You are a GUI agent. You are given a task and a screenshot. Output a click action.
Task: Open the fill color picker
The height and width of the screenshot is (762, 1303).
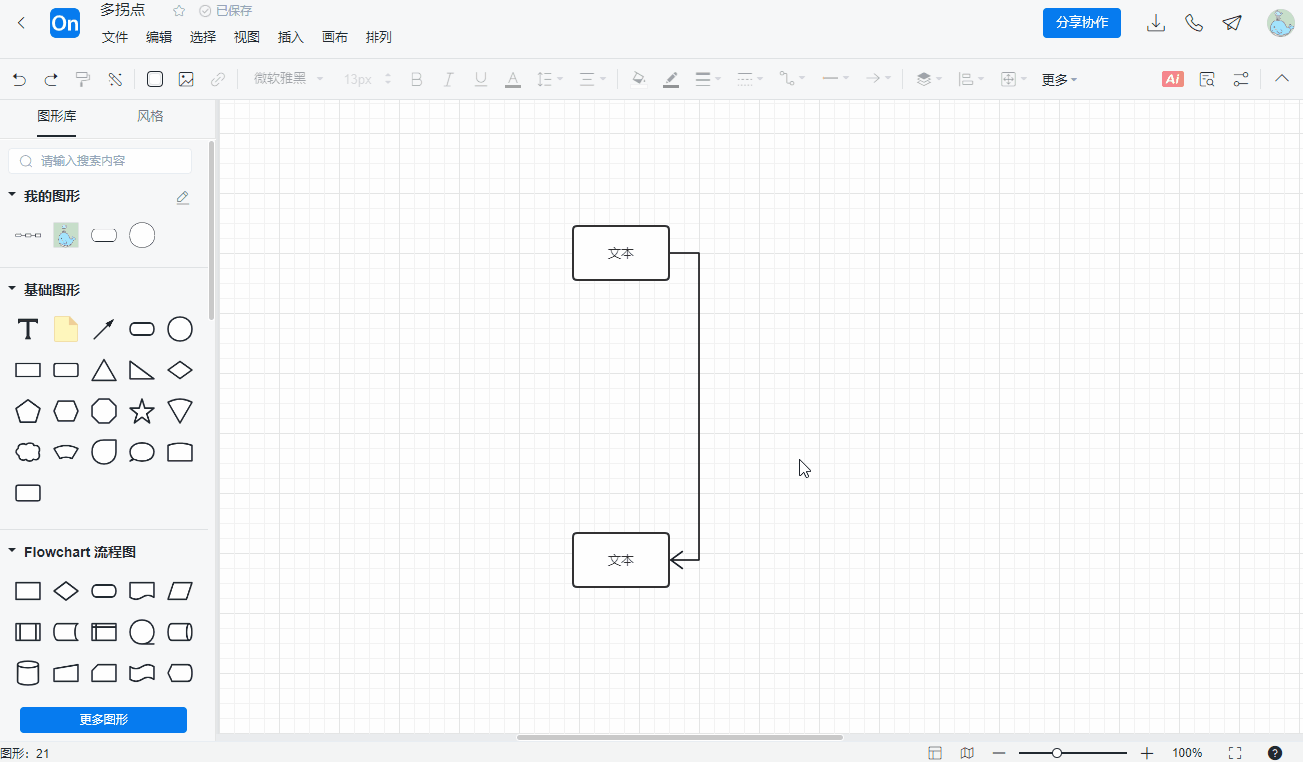[639, 79]
